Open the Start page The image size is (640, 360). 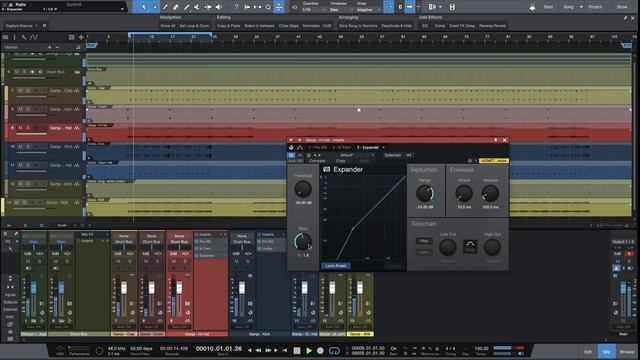point(548,7)
